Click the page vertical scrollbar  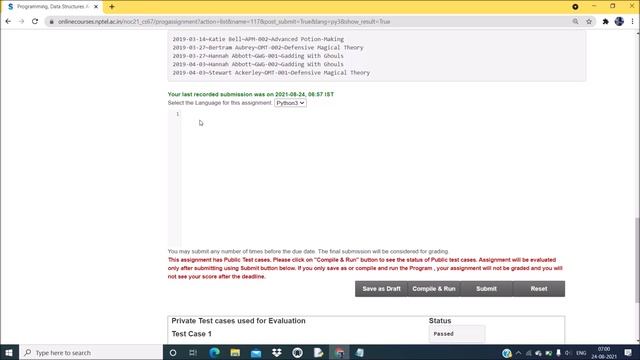point(637,260)
